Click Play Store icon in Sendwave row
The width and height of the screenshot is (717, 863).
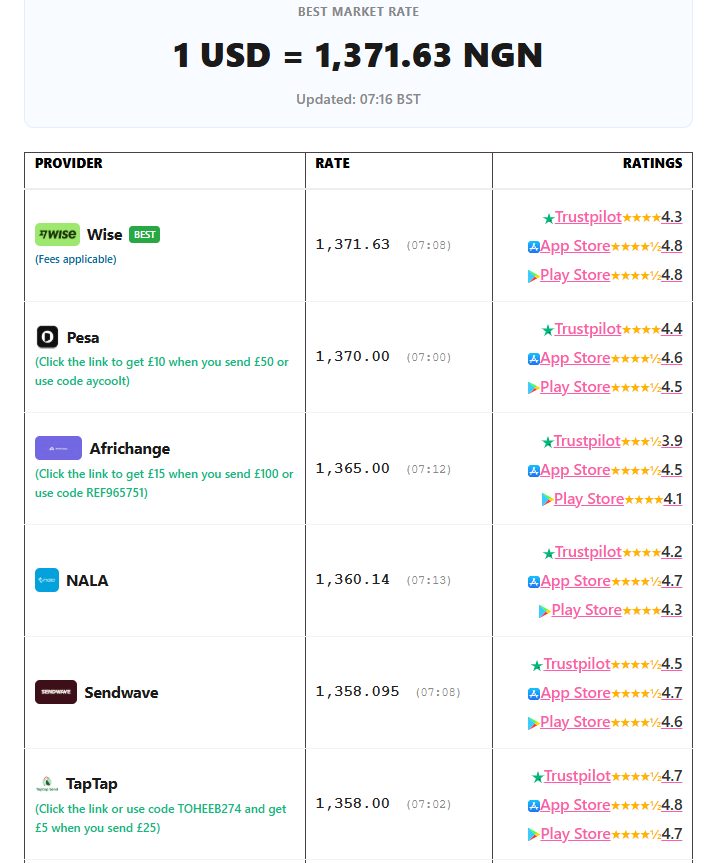[533, 723]
